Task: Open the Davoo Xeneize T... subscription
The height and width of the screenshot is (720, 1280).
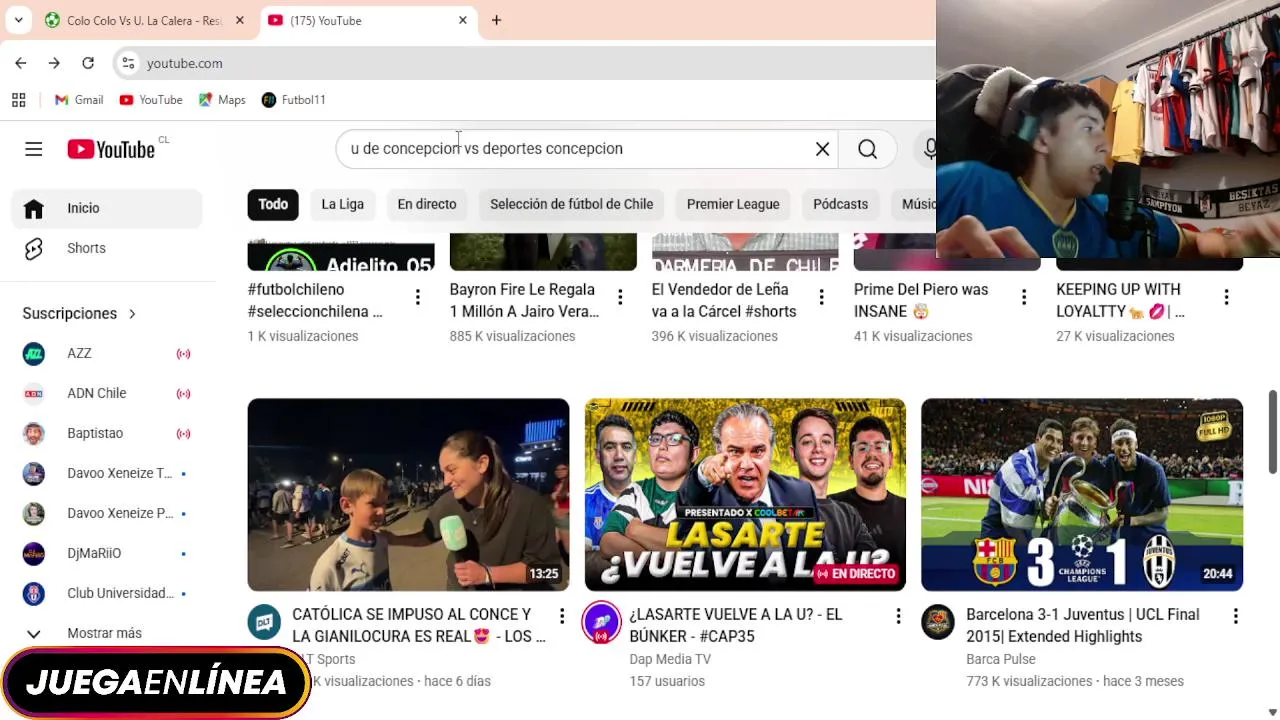Action: pos(107,473)
